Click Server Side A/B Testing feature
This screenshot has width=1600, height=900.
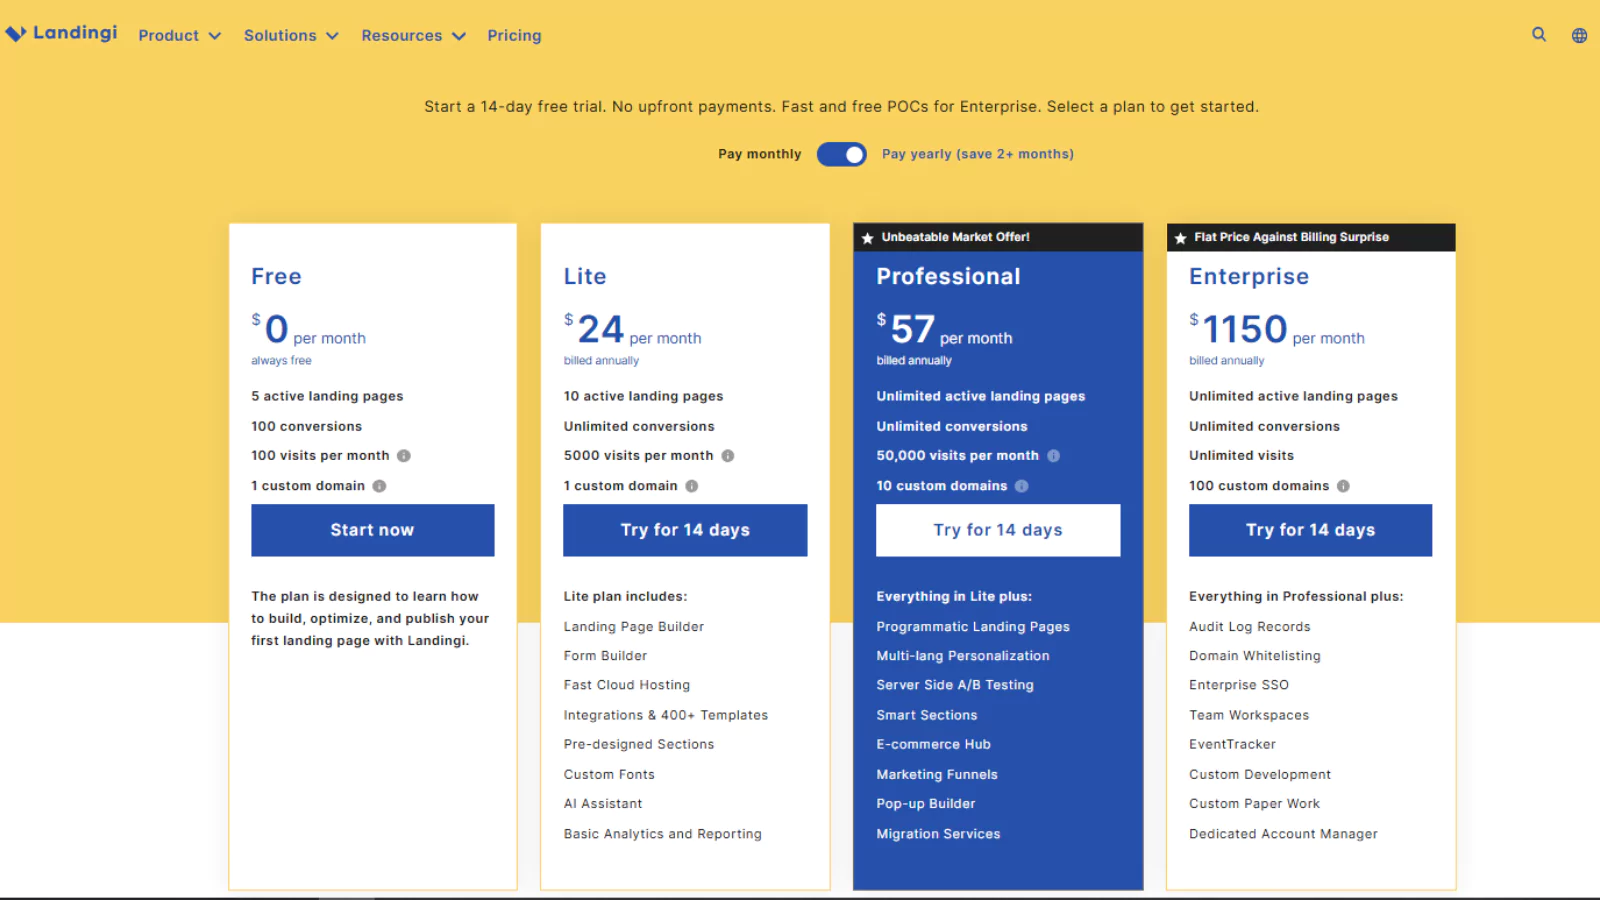click(955, 685)
